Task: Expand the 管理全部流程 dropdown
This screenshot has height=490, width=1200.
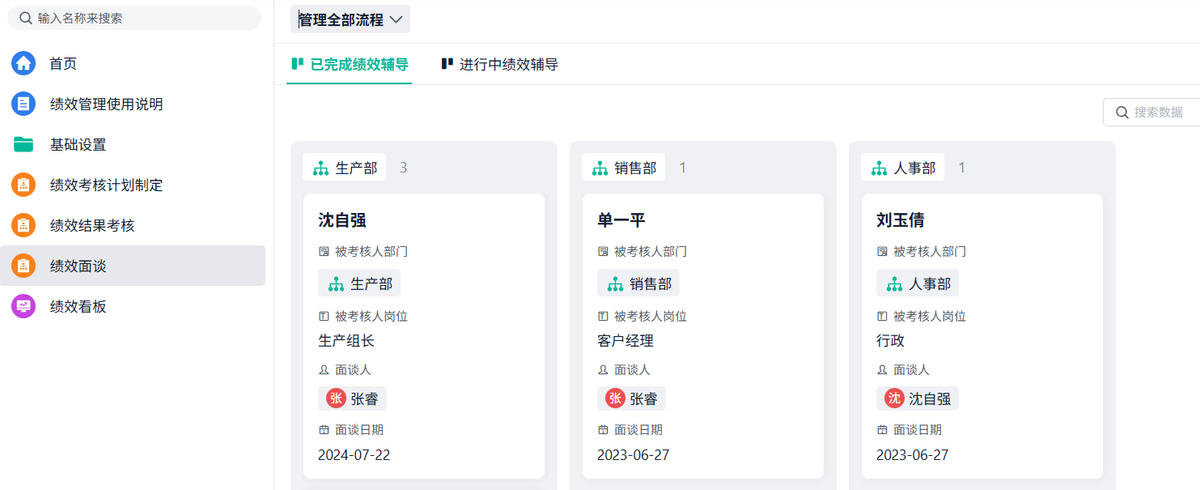Action: tap(350, 19)
